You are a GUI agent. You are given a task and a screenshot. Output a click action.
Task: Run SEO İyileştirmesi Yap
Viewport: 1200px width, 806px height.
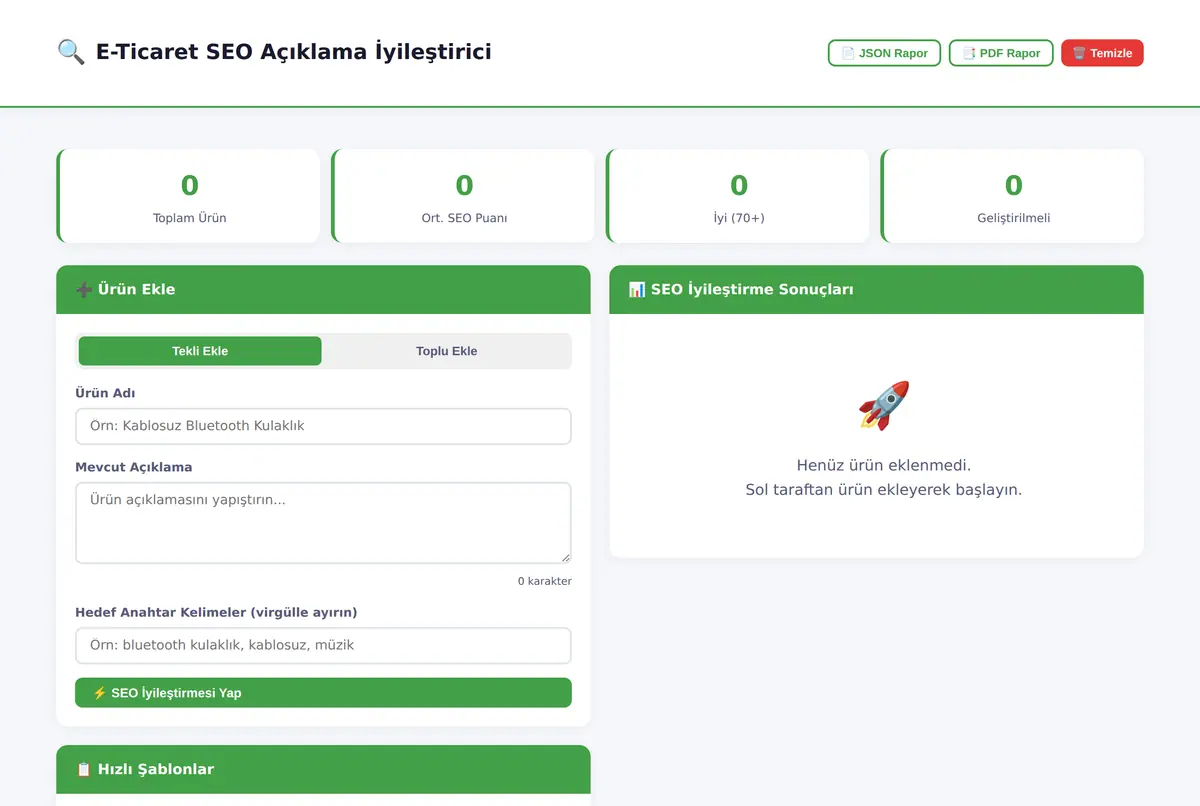[323, 692]
